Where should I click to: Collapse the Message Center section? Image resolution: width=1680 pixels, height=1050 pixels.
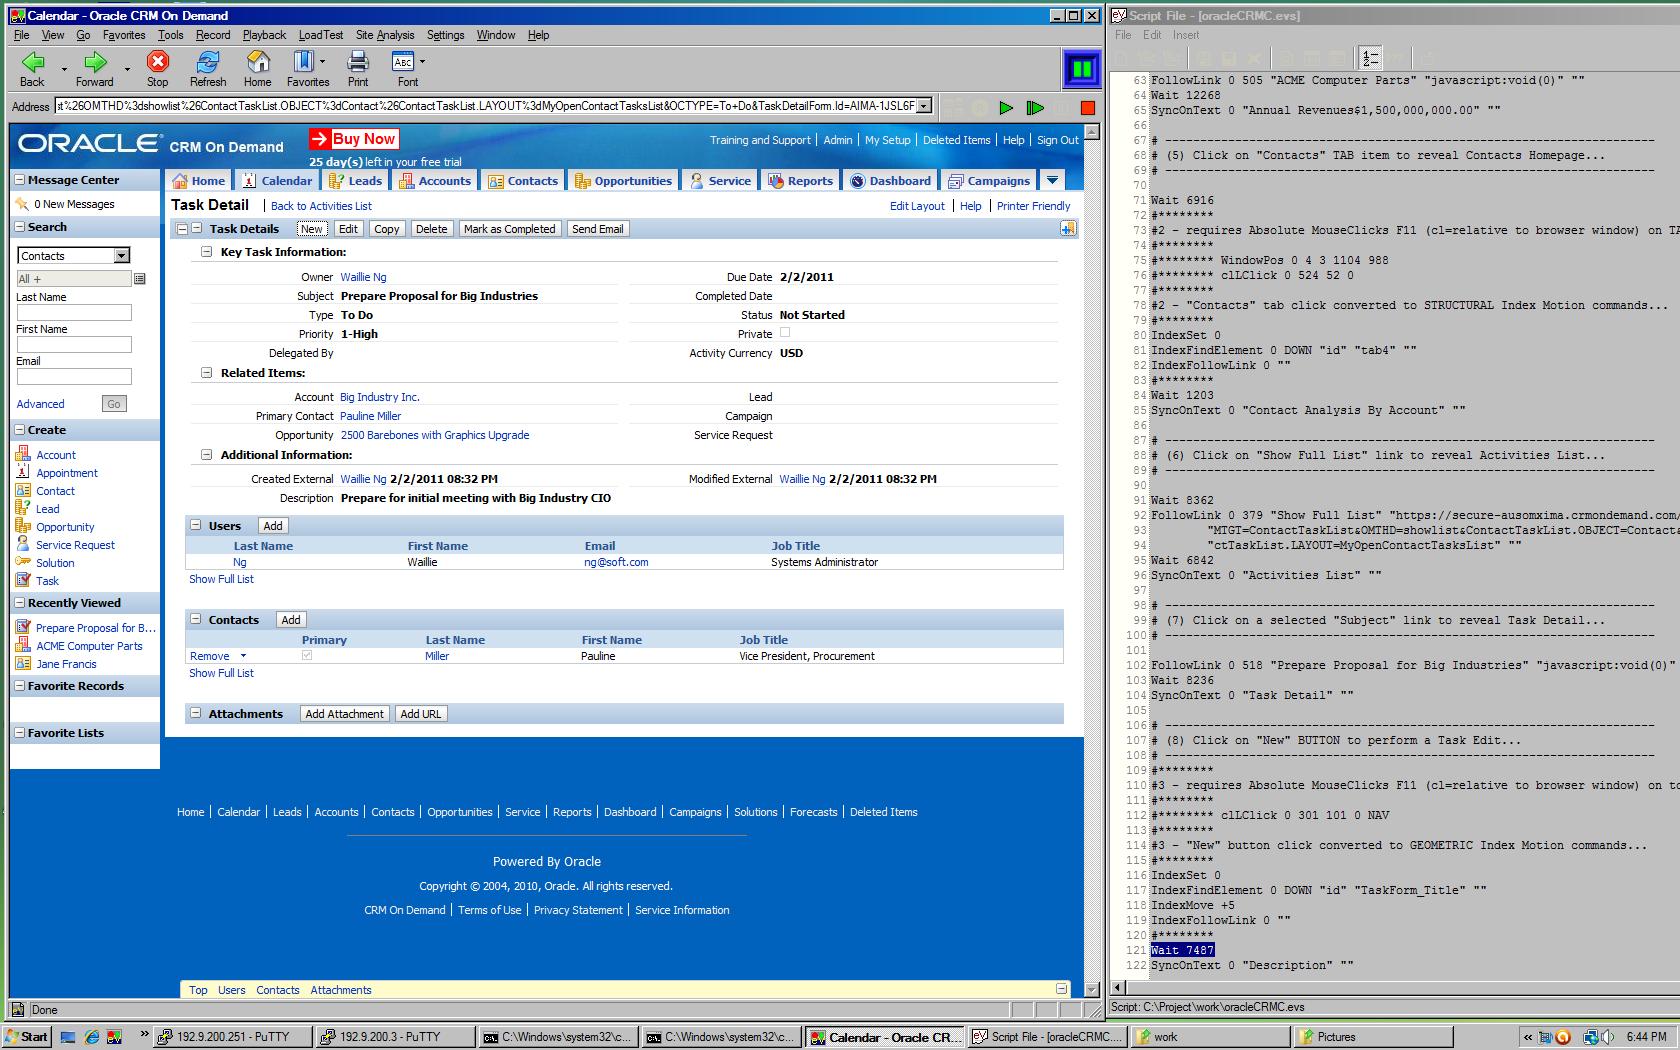[x=19, y=180]
